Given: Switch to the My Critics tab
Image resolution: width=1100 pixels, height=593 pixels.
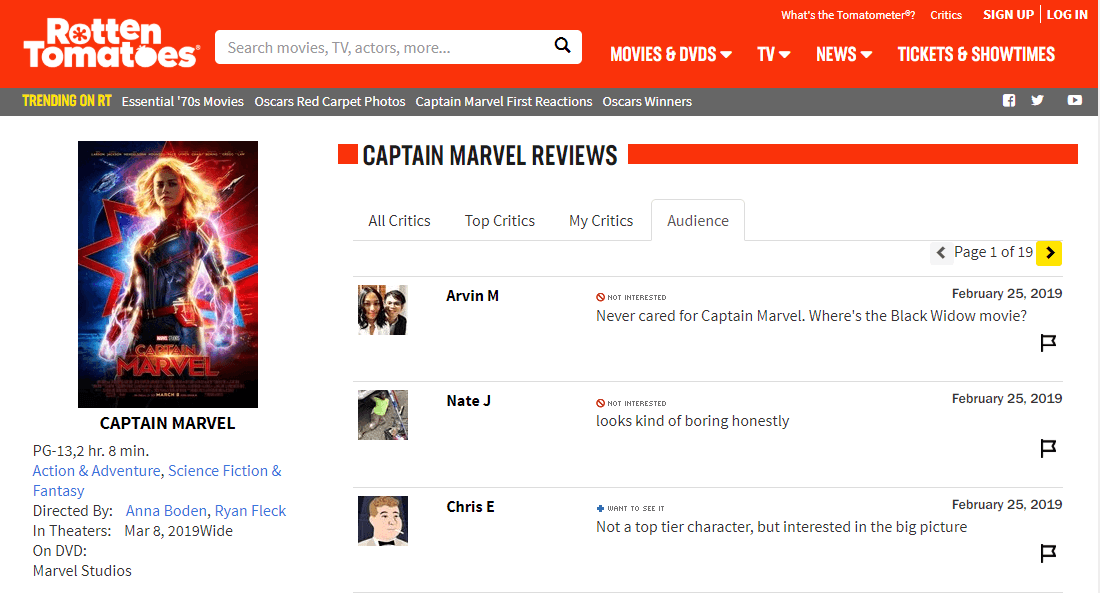Looking at the screenshot, I should coord(601,221).
